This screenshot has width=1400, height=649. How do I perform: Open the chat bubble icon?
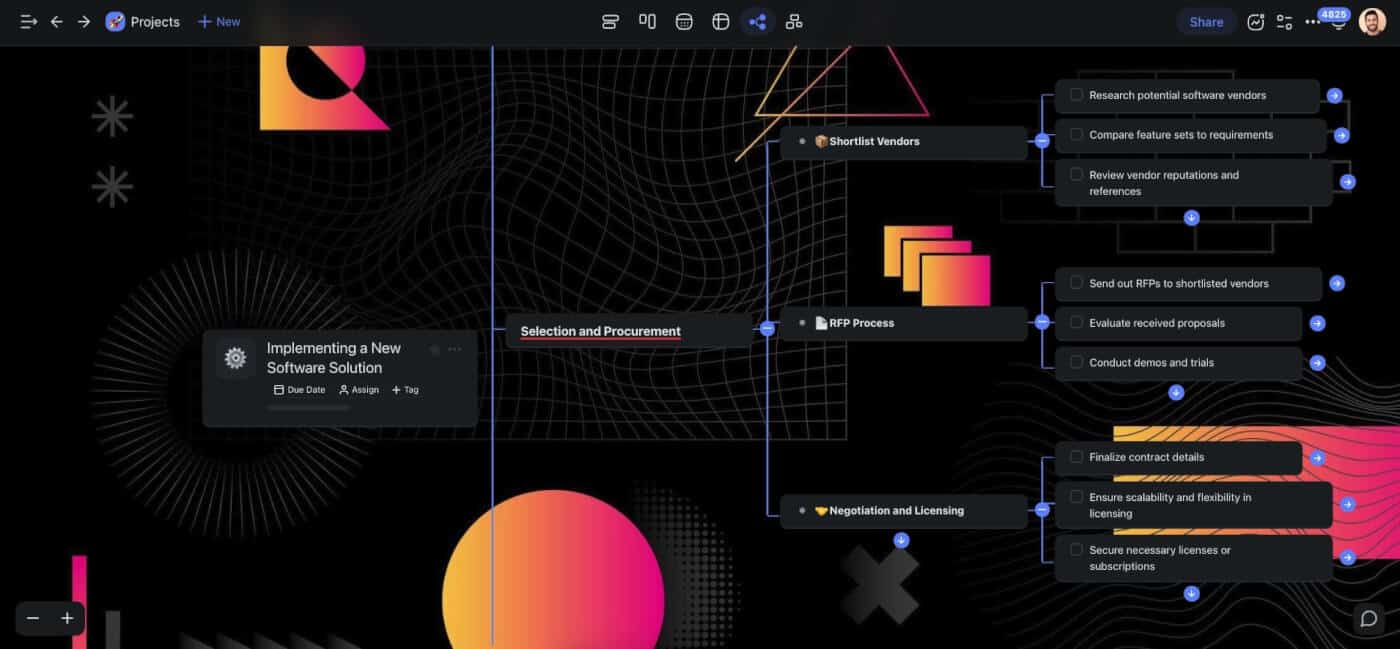pos(1368,619)
